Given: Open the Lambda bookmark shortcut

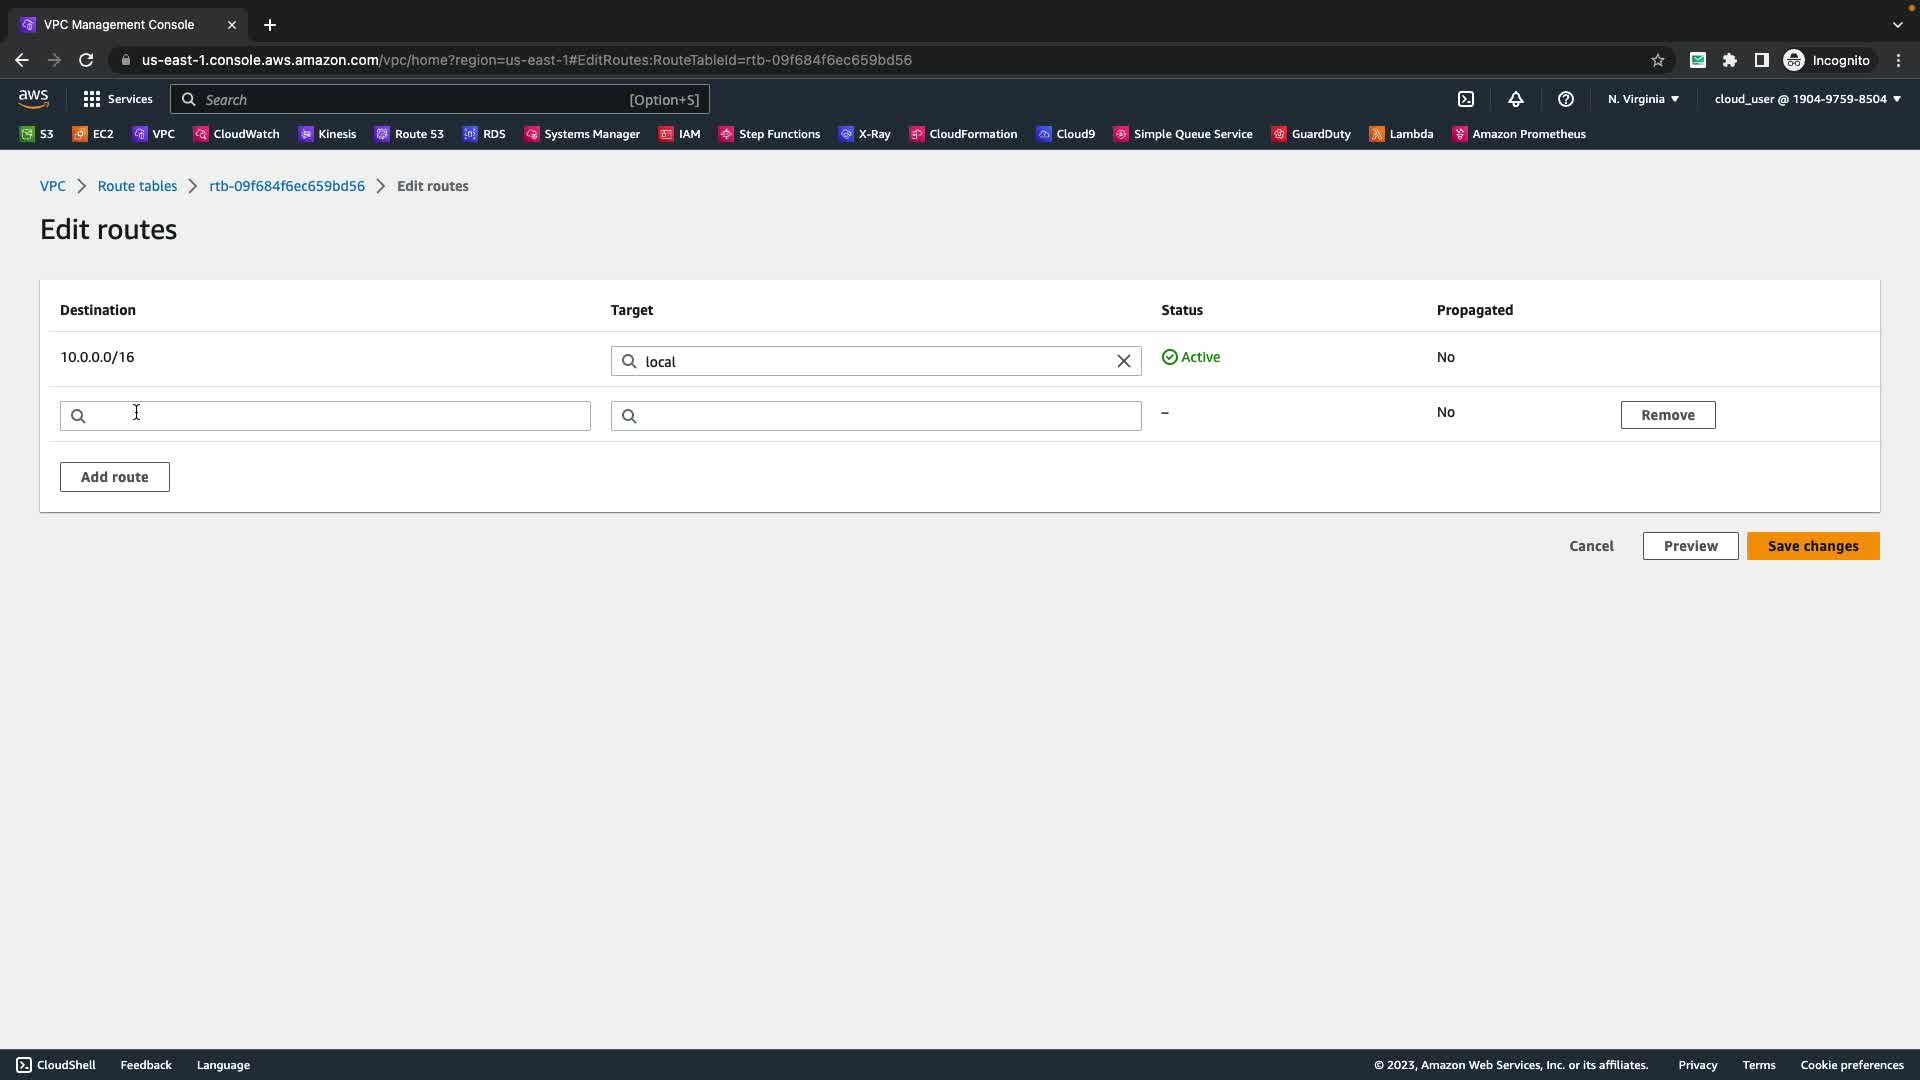Looking at the screenshot, I should pos(1401,134).
